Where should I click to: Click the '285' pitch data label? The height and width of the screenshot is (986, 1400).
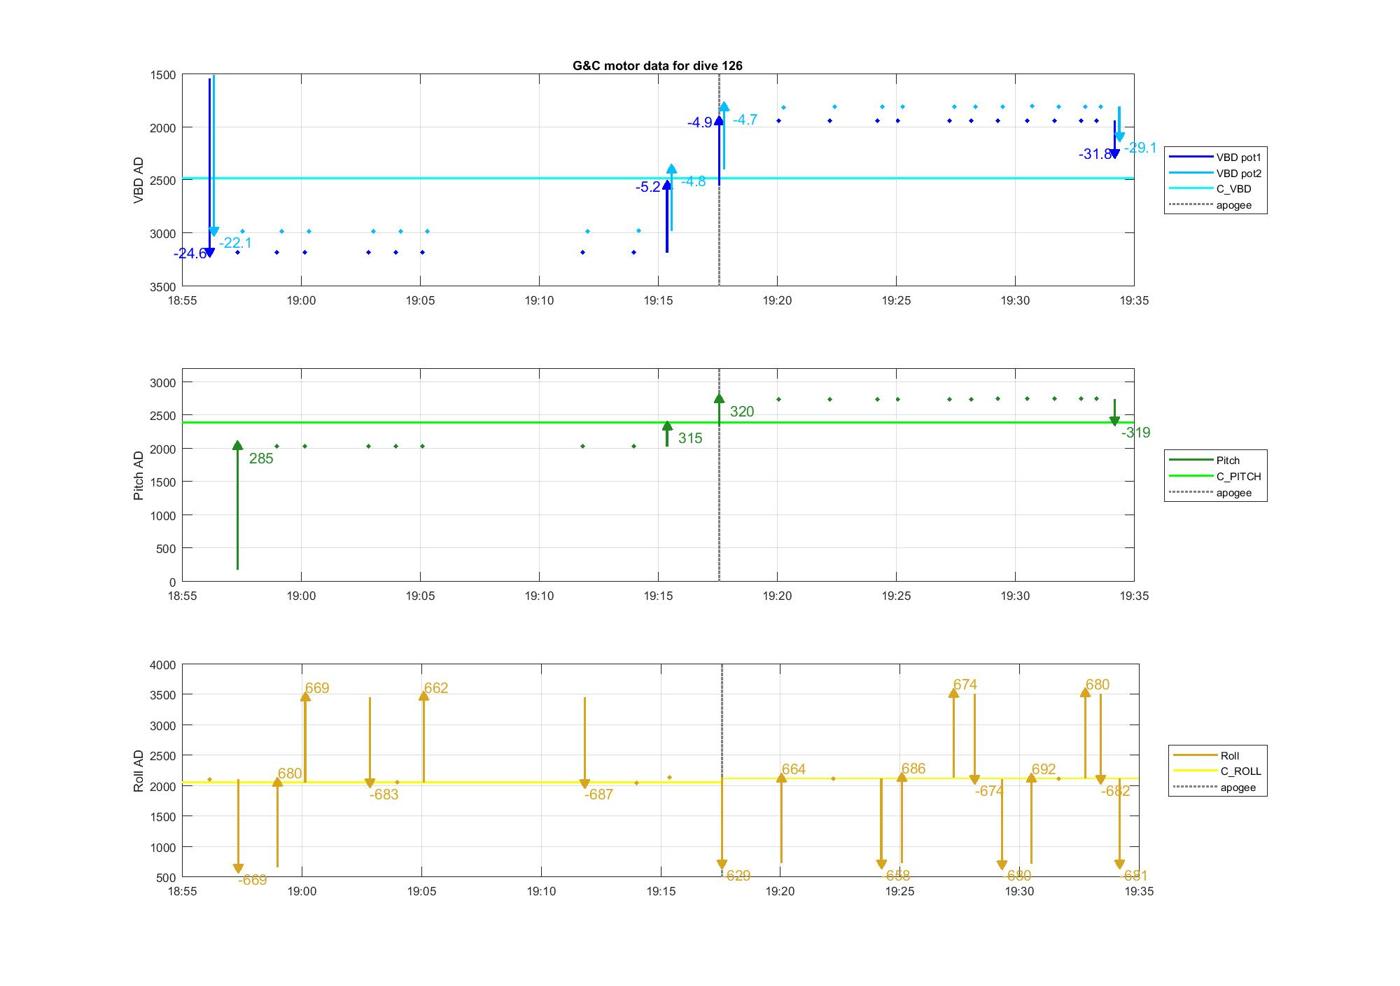261,459
